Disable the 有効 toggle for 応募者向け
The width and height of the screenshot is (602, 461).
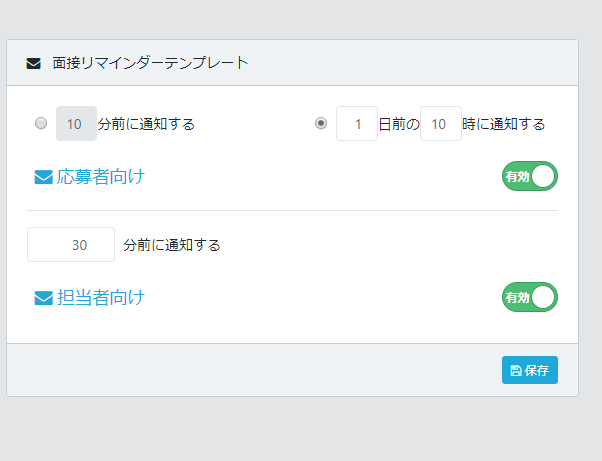pyautogui.click(x=530, y=176)
